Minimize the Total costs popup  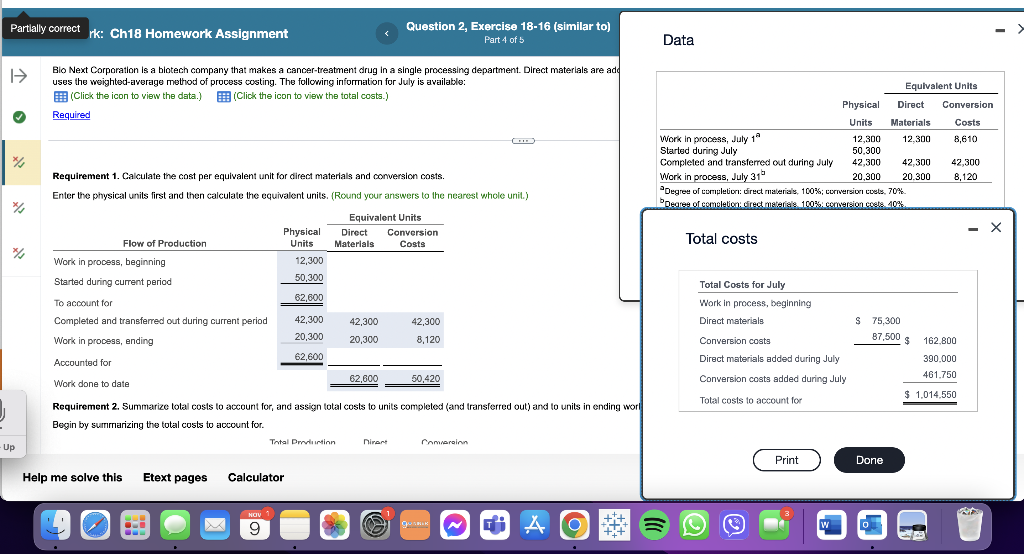(973, 229)
